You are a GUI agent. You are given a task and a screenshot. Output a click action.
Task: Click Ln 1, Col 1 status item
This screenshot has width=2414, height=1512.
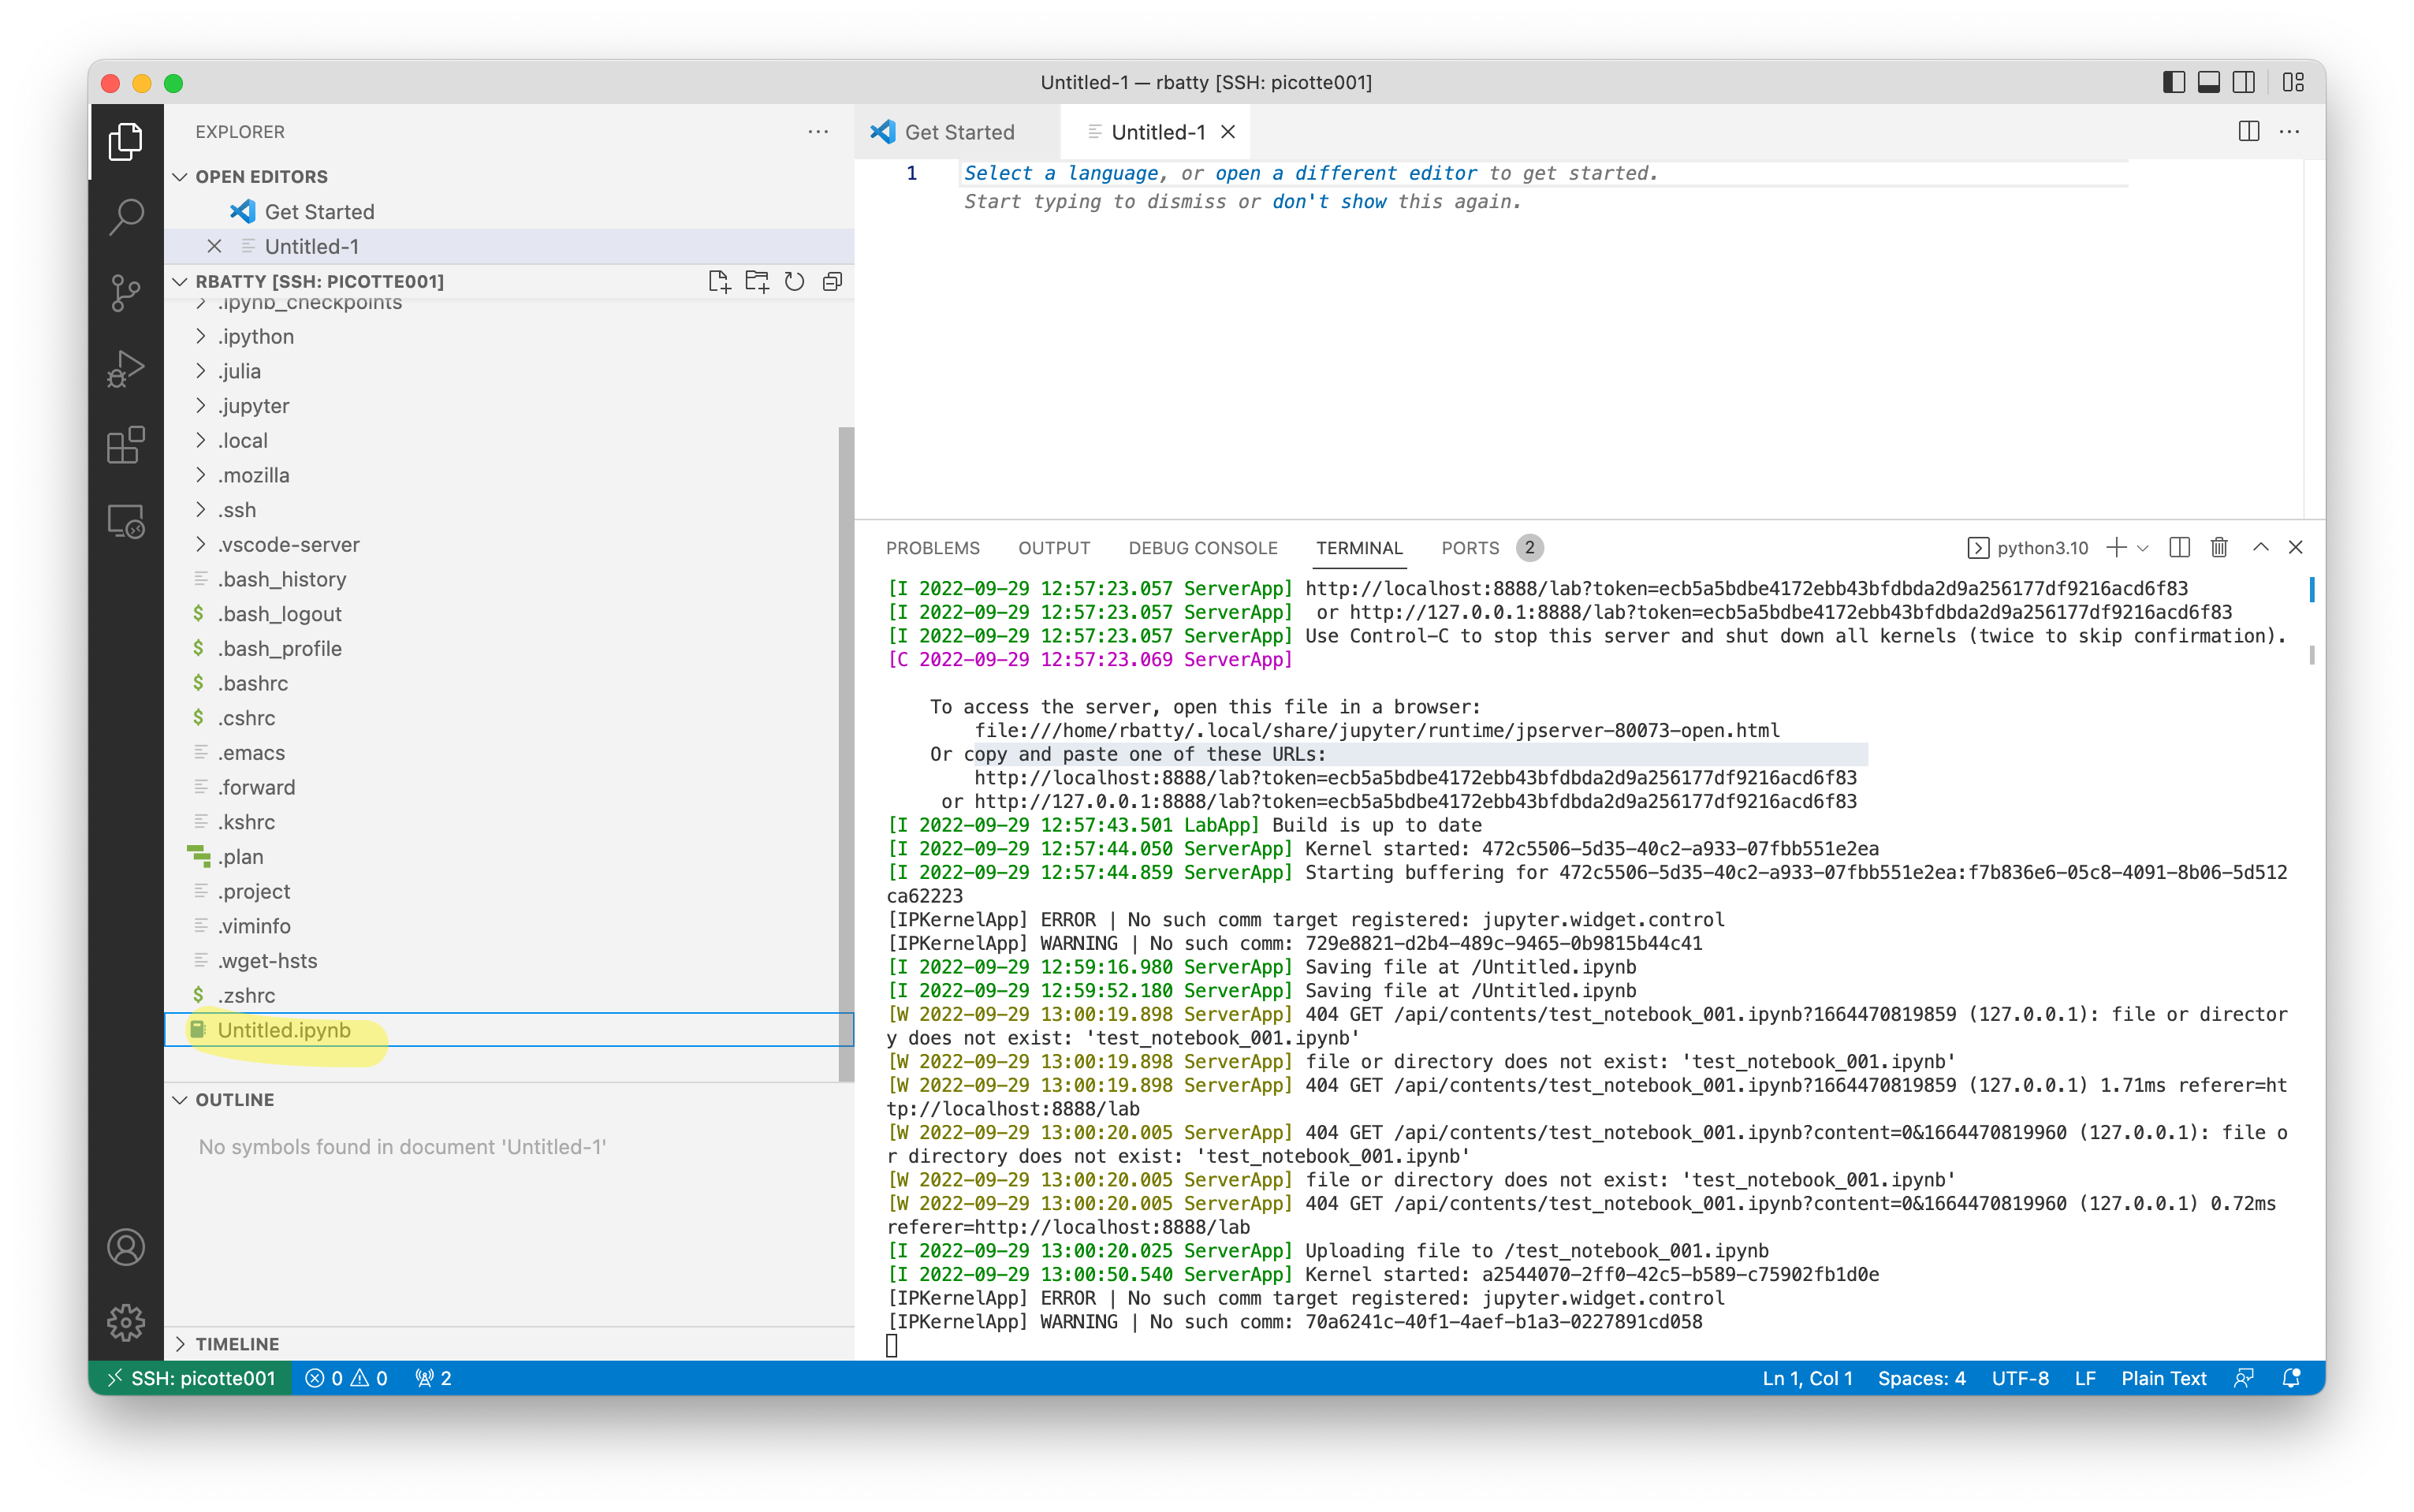coord(1806,1378)
